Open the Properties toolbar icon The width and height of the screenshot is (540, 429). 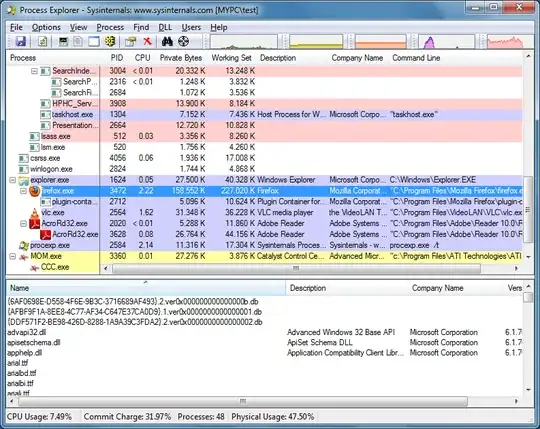click(131, 41)
